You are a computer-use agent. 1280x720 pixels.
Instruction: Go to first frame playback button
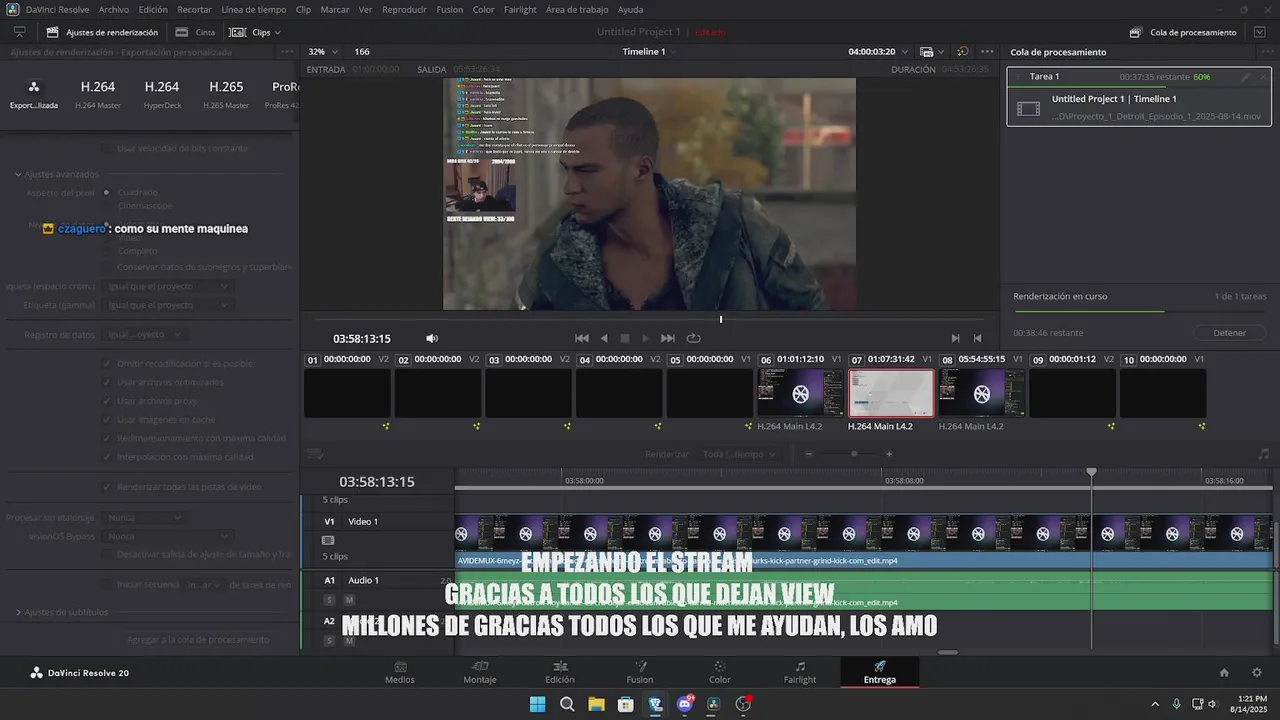(581, 339)
